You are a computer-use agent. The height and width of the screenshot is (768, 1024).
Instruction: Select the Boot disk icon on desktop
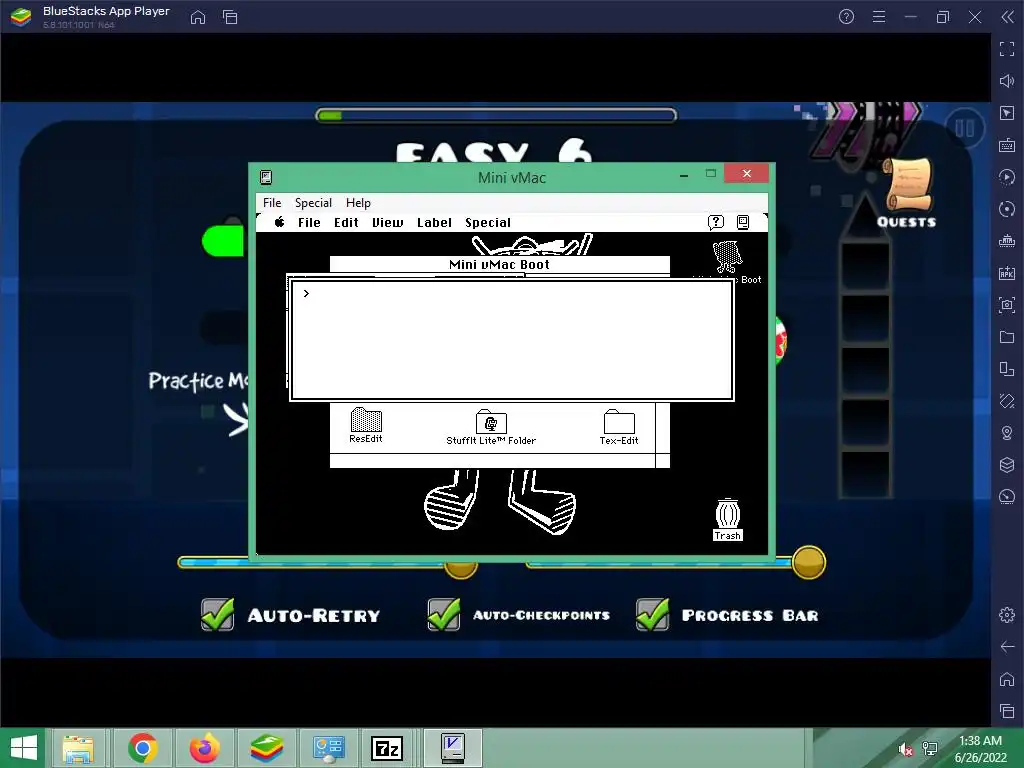(726, 257)
